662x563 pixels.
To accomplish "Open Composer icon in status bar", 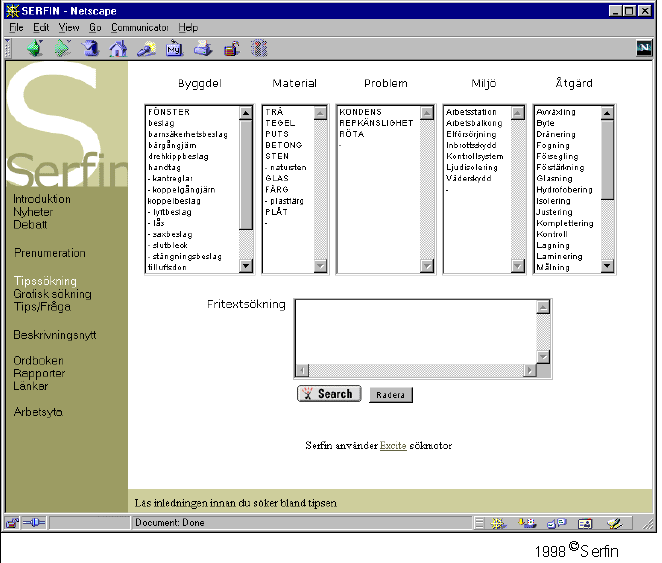I will (x=614, y=523).
